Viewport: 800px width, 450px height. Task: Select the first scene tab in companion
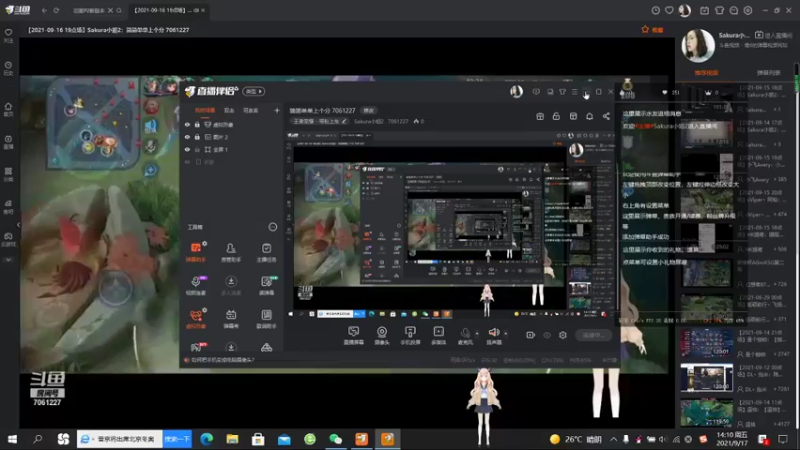[205, 110]
